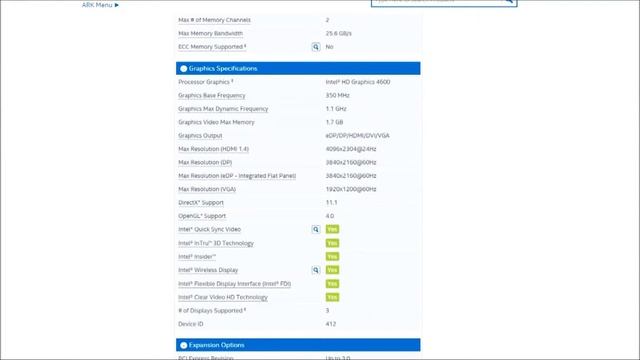640x360 pixels.
Task: Click the magnifier icon beside Intel Wireless Display
Action: 316,270
